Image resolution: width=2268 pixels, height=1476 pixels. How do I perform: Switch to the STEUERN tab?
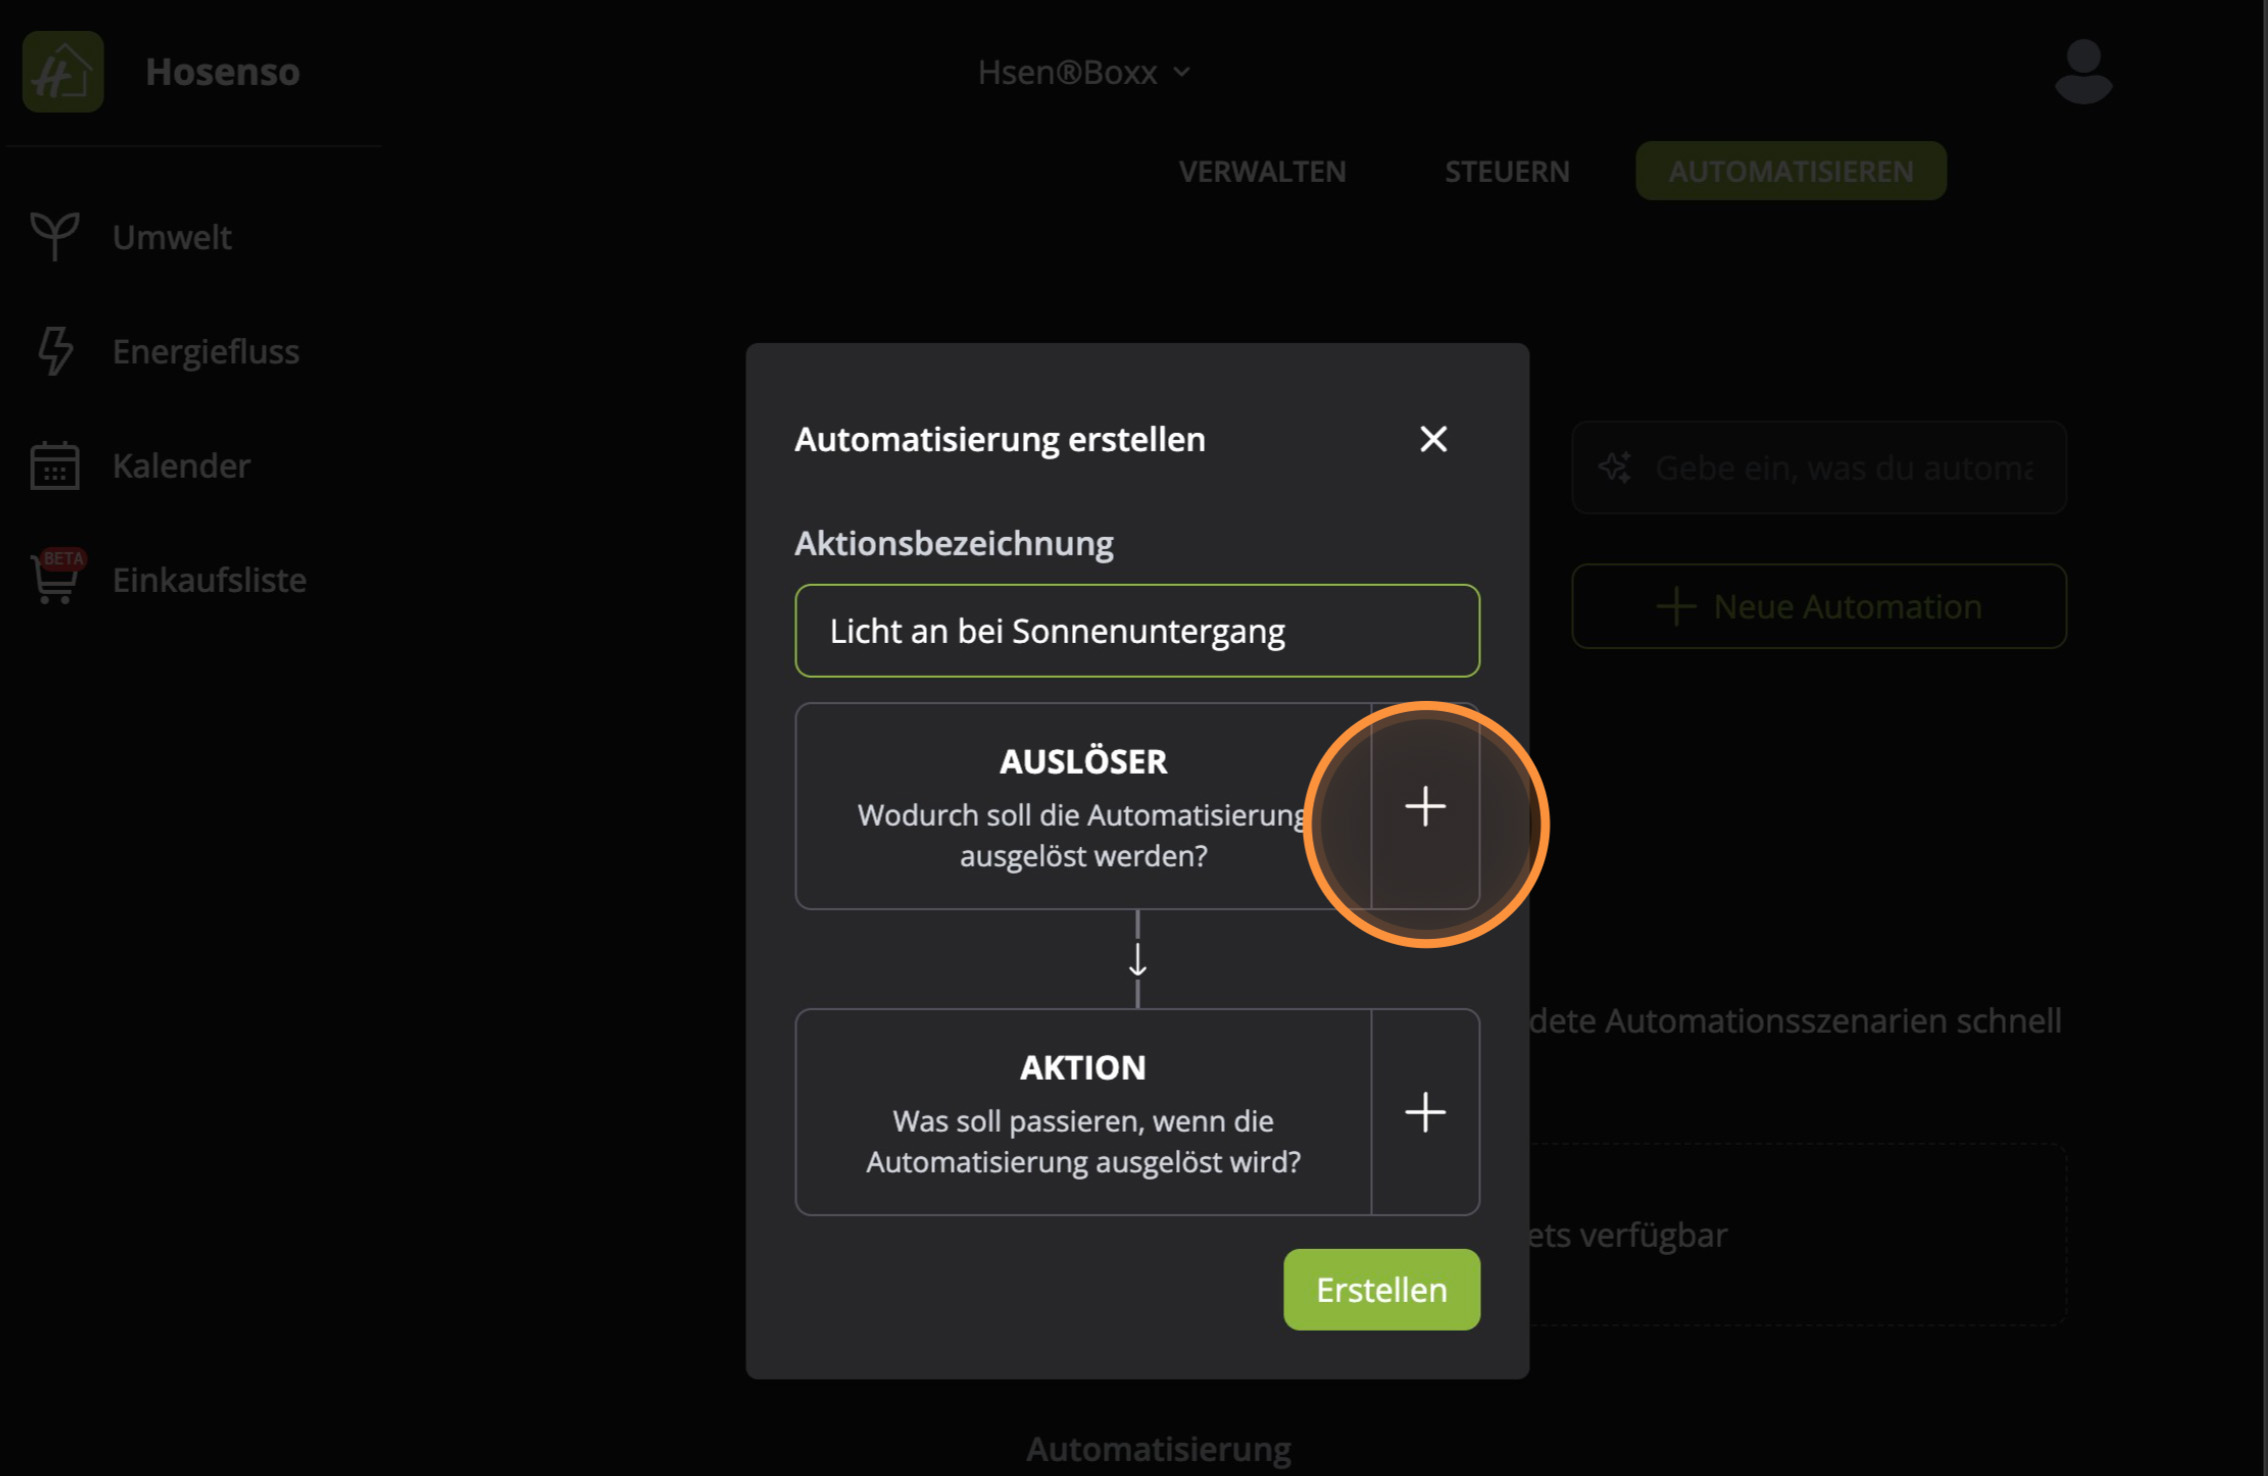coord(1506,171)
